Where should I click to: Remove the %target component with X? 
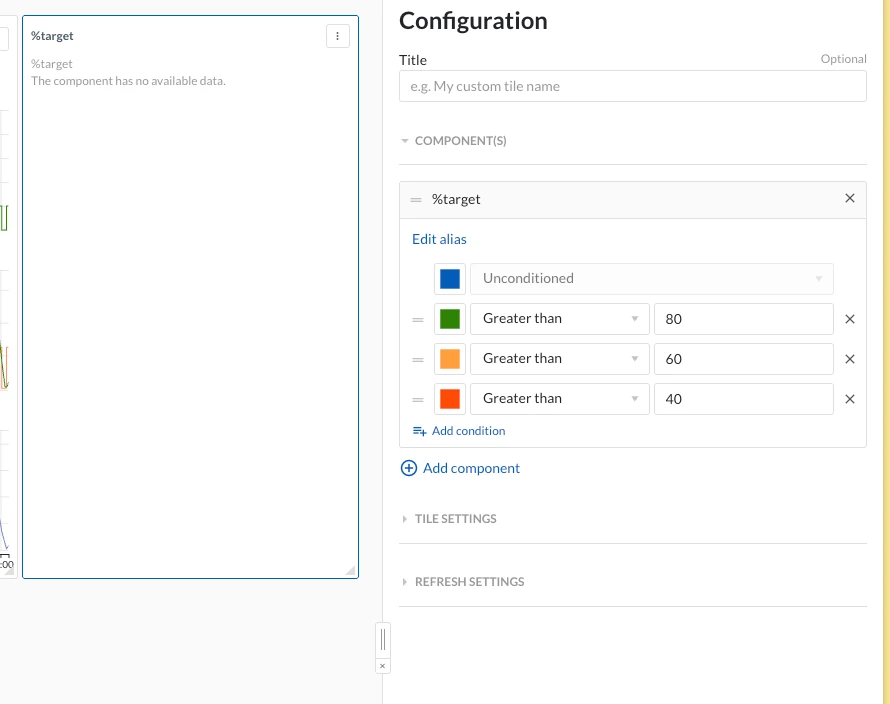pyautogui.click(x=850, y=199)
